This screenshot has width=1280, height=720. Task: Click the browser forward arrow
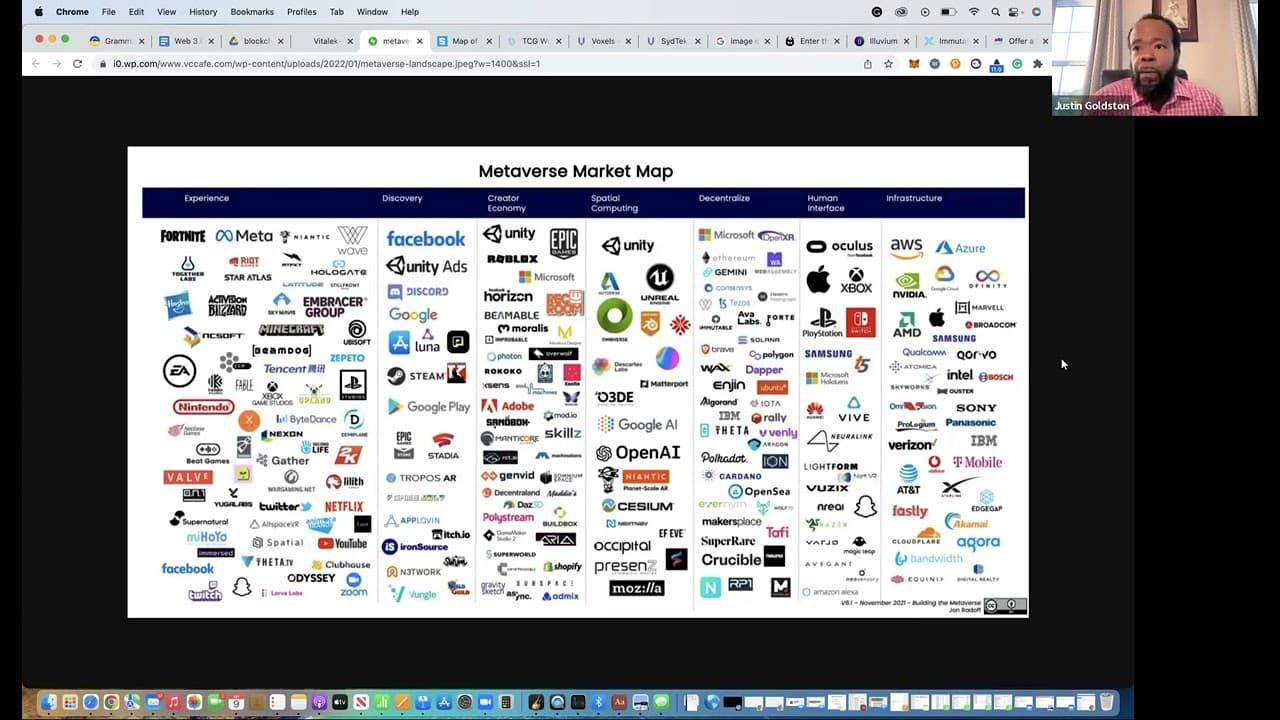pos(56,63)
